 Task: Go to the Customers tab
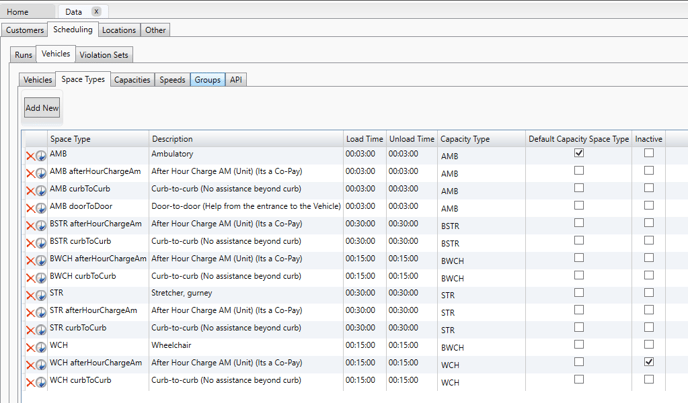click(25, 30)
